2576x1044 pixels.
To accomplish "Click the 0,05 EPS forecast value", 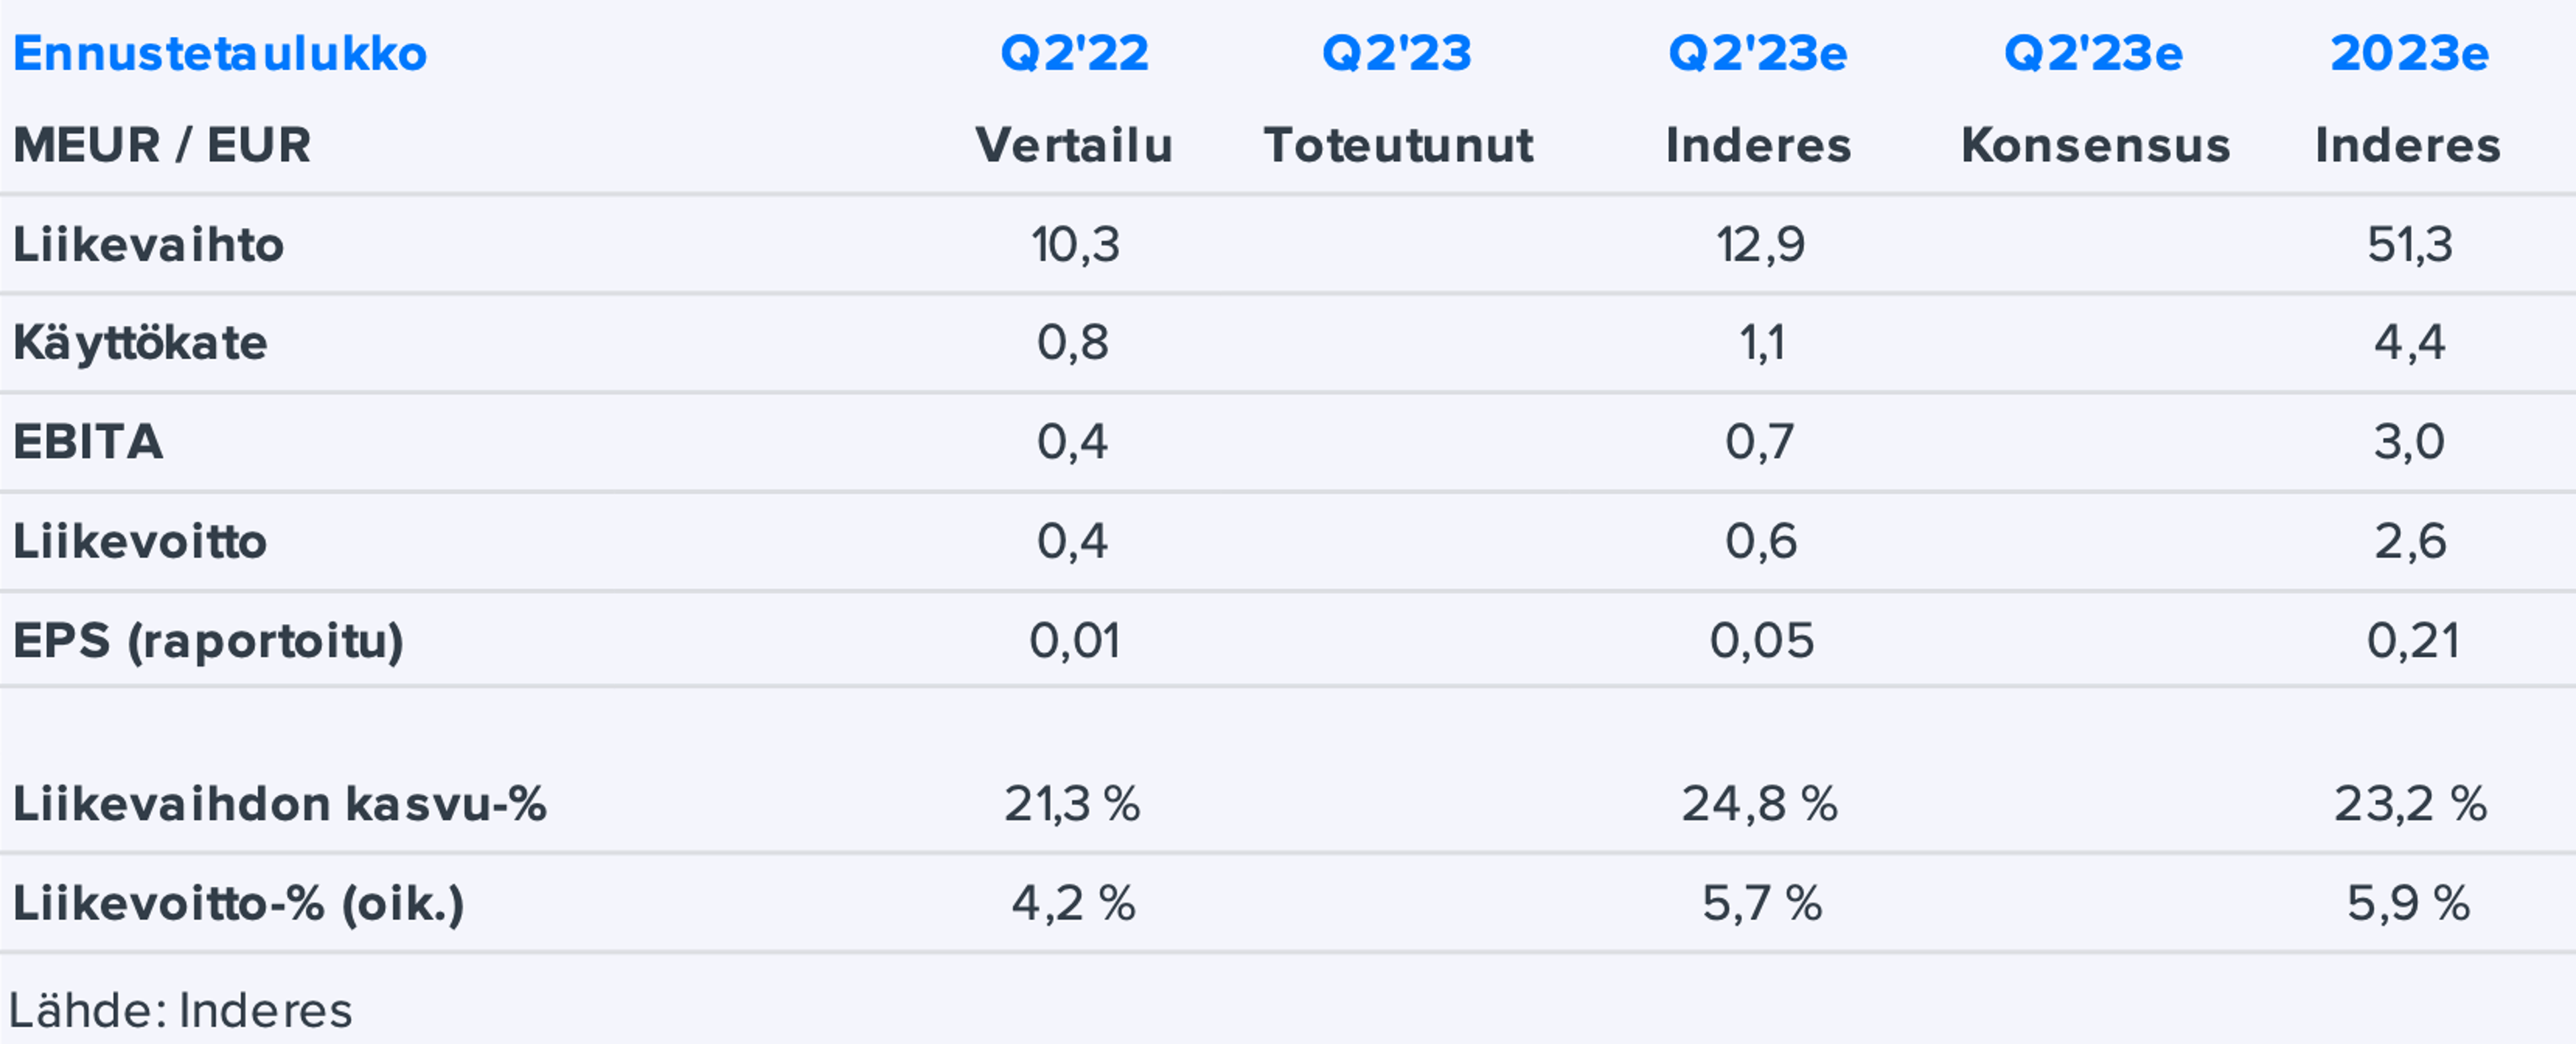I will pyautogui.click(x=1760, y=641).
